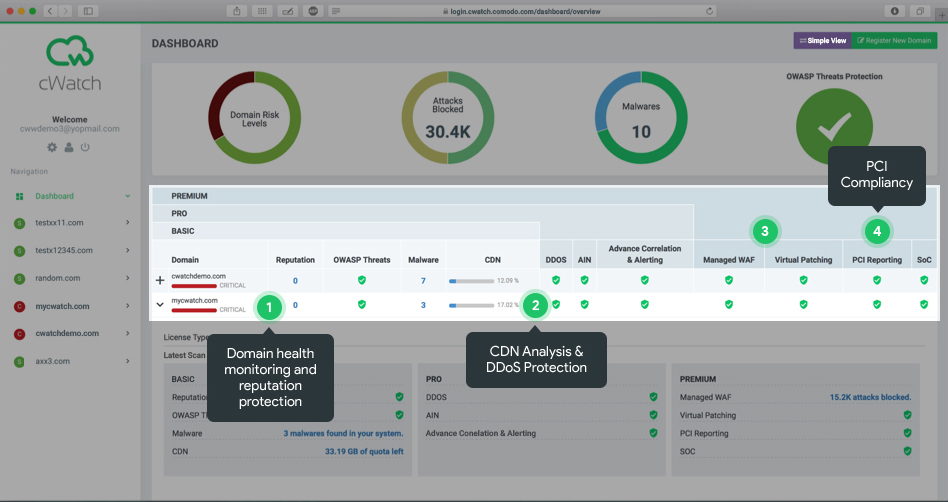Open Dashboard in the navigation sidebar

[x=54, y=196]
